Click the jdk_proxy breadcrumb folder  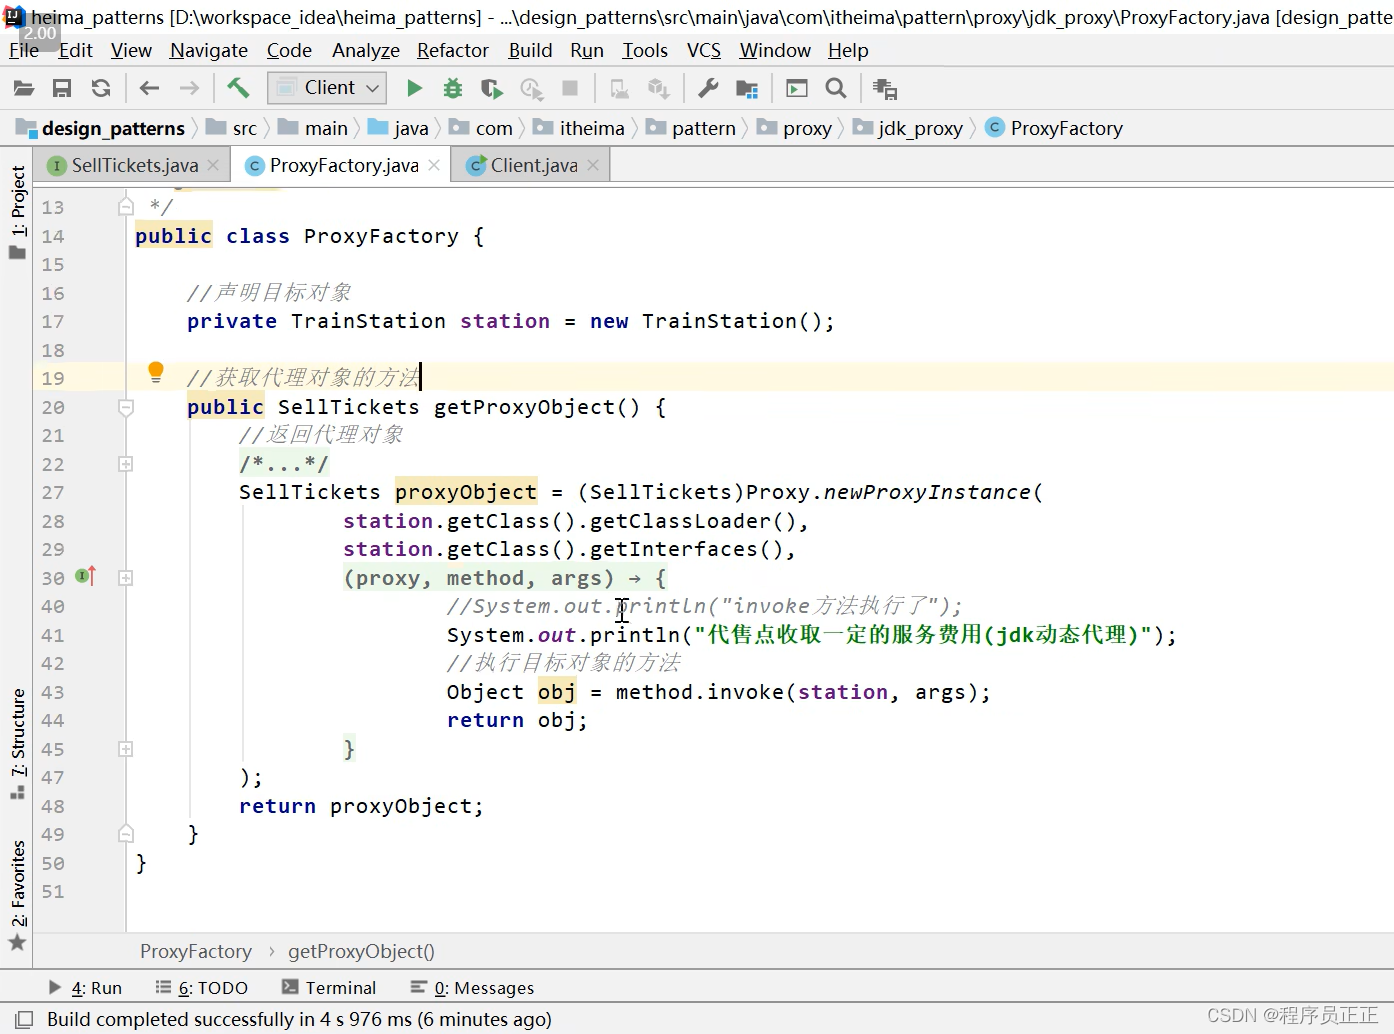coord(908,128)
